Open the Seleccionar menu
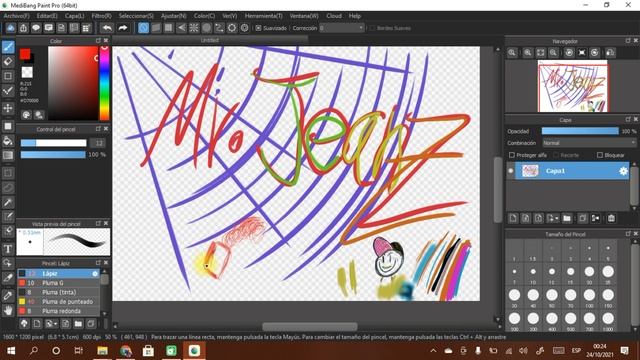The width and height of the screenshot is (640, 360). [136, 16]
